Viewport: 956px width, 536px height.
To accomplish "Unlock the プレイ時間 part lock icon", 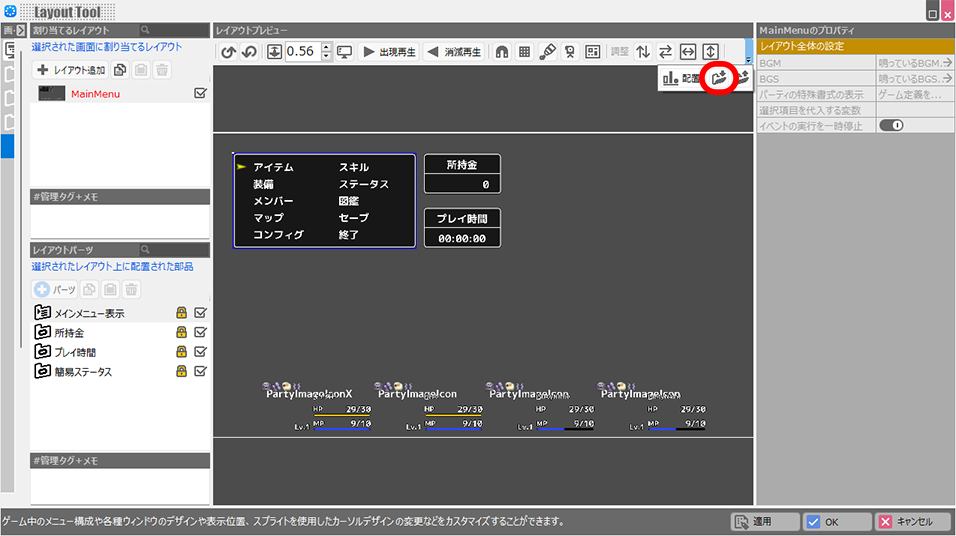I will coord(182,352).
